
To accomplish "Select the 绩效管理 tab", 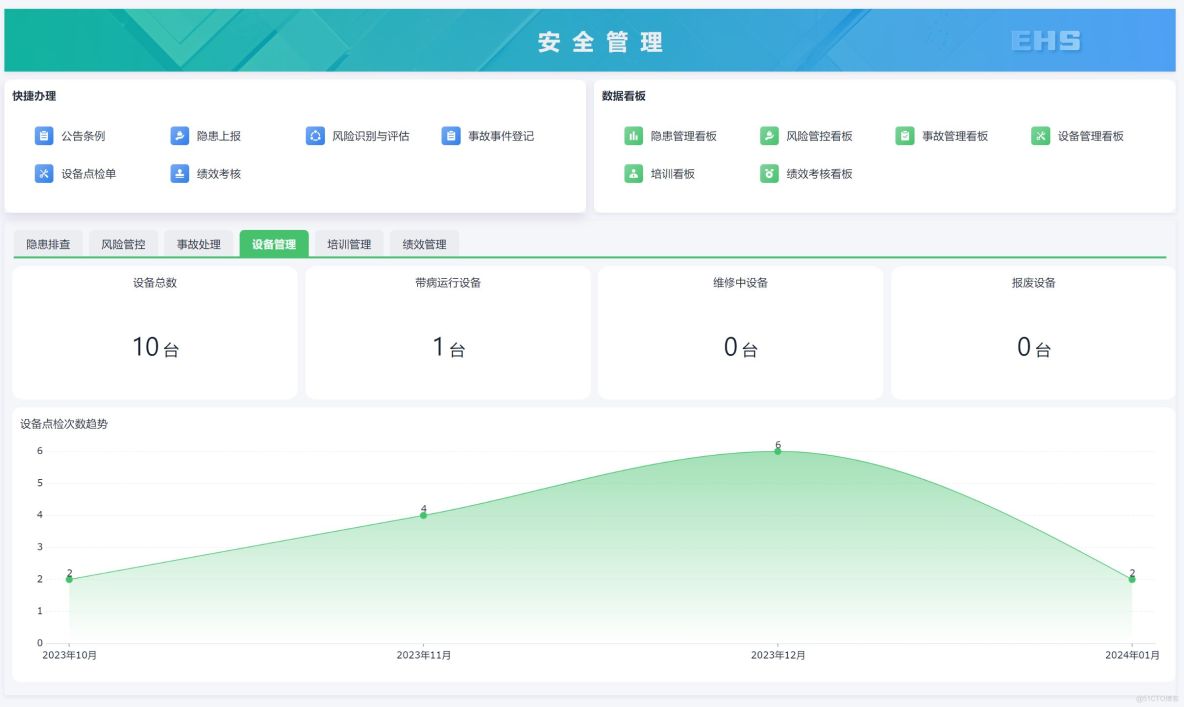I will (x=425, y=242).
